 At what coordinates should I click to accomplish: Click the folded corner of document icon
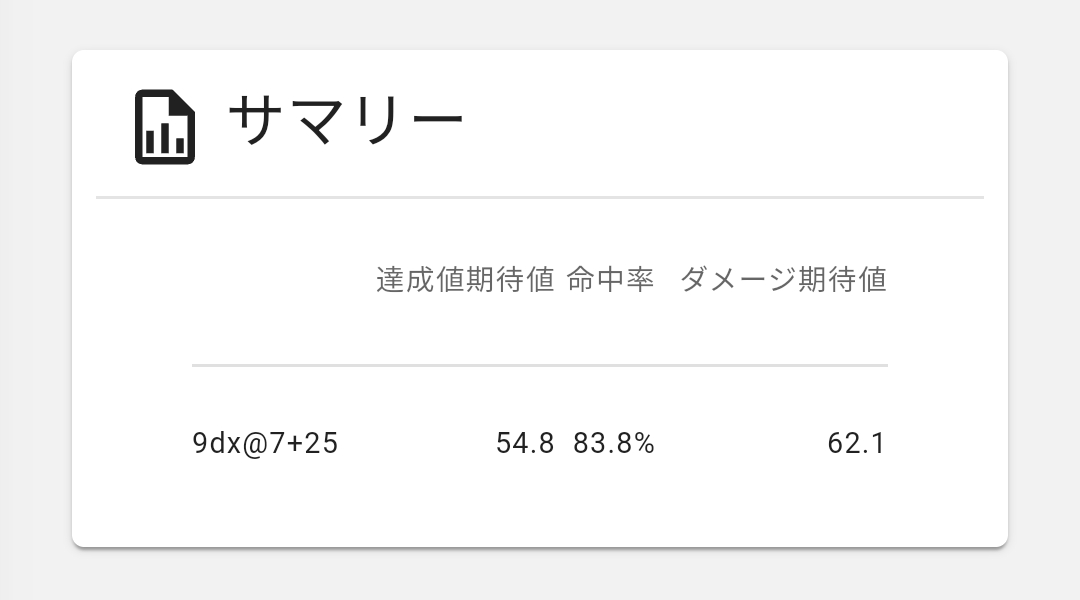pyautogui.click(x=185, y=100)
